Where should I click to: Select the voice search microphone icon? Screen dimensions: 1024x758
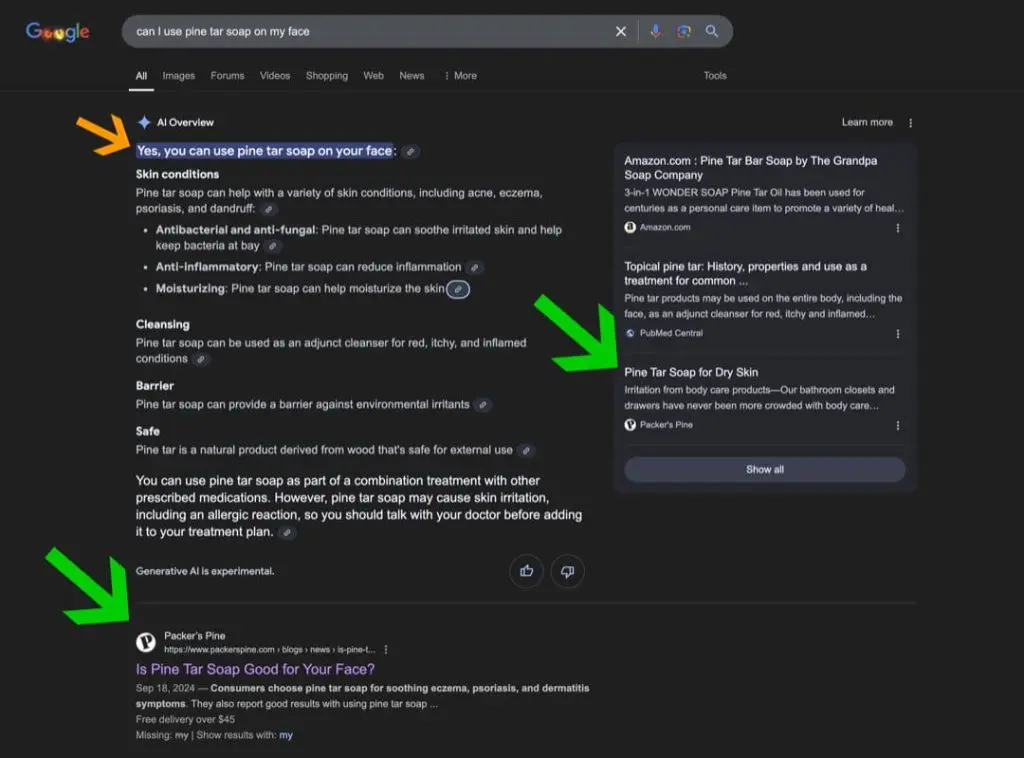[655, 31]
